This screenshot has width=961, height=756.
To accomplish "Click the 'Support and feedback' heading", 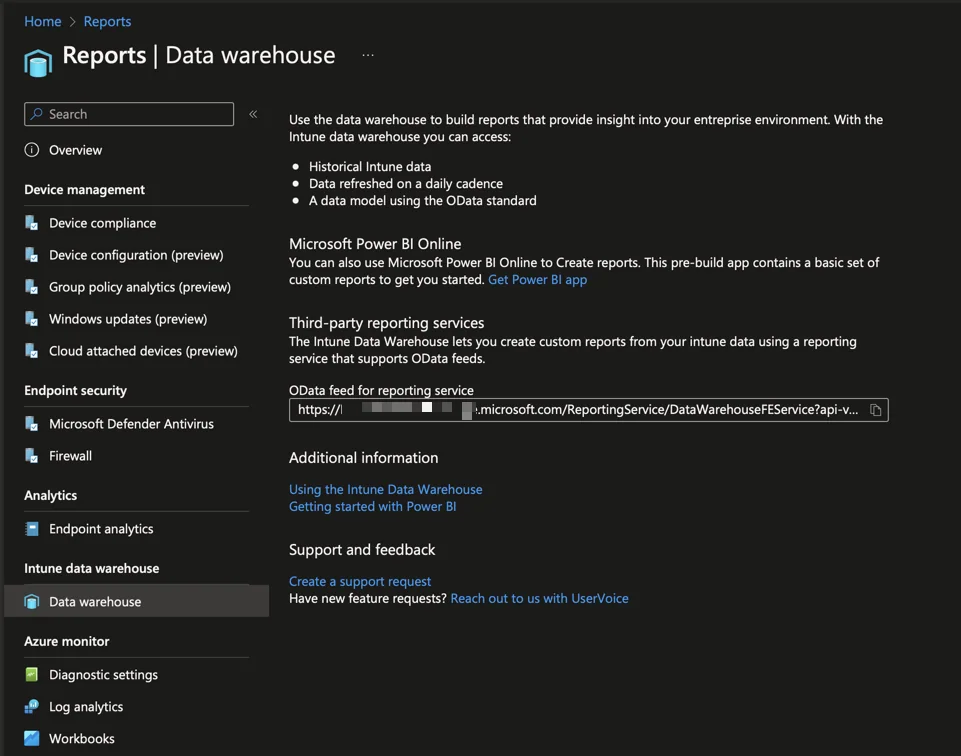I will click(x=362, y=550).
